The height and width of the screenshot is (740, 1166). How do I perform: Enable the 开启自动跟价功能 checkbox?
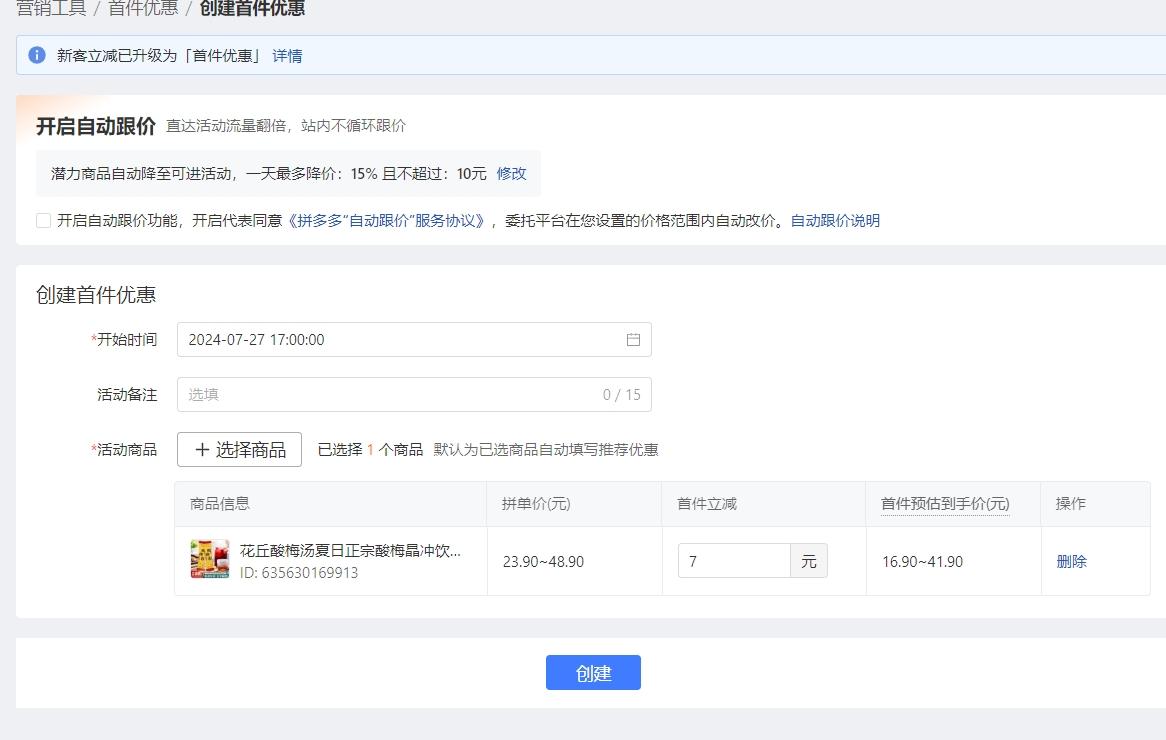43,219
